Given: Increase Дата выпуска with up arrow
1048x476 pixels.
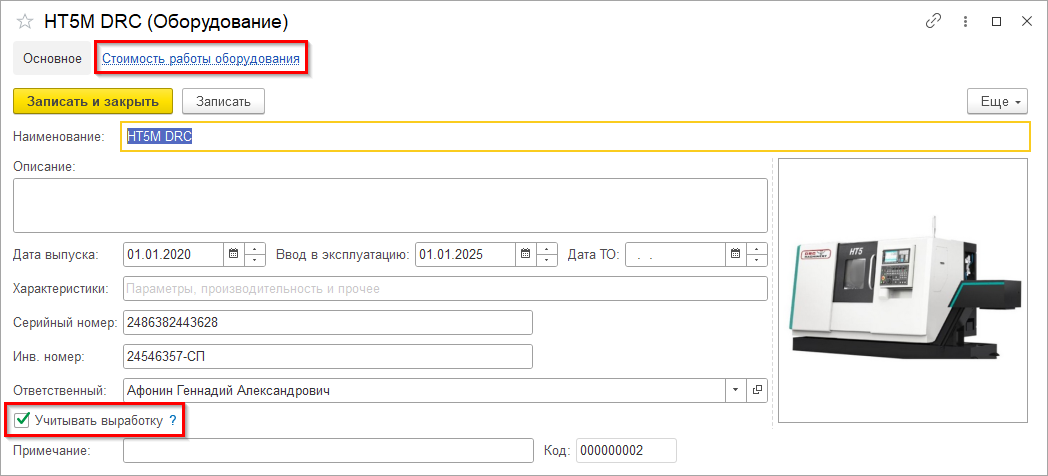Looking at the screenshot, I should [x=255, y=249].
